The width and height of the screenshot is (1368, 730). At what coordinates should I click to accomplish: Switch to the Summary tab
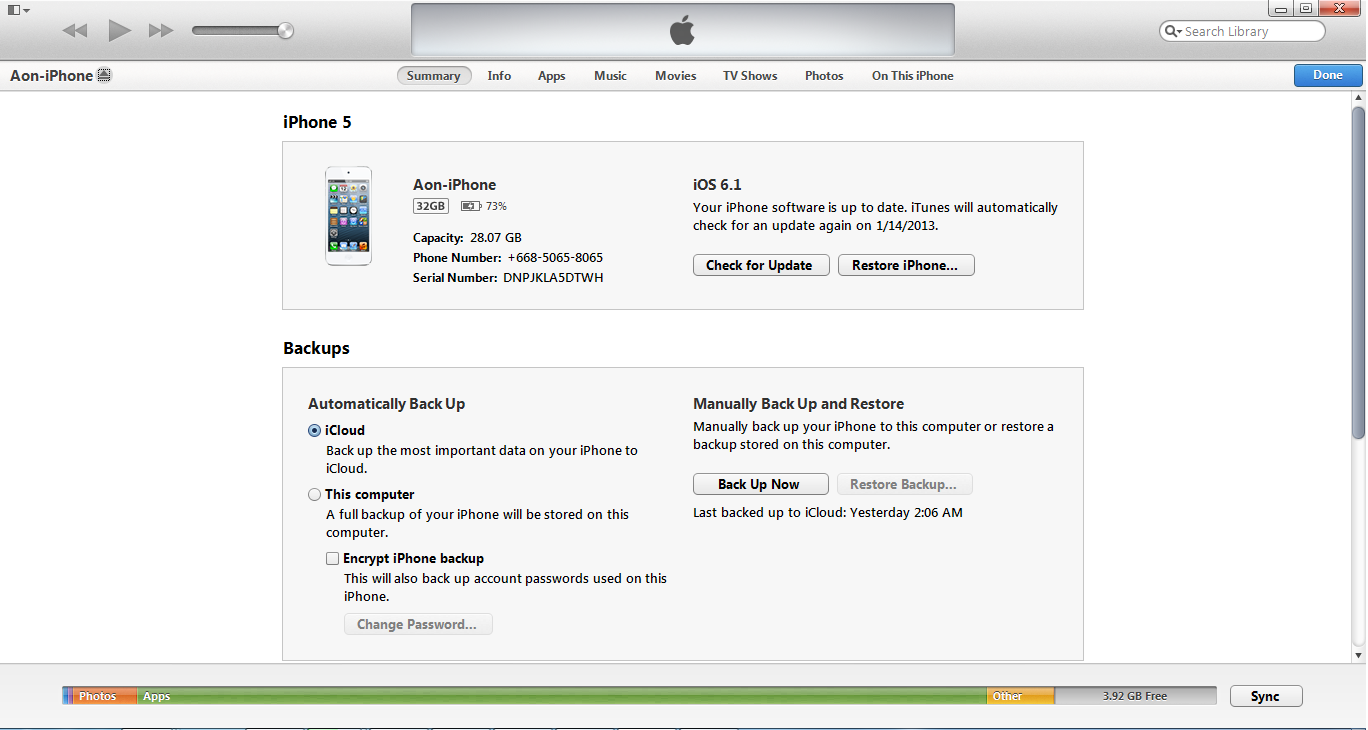(x=434, y=76)
